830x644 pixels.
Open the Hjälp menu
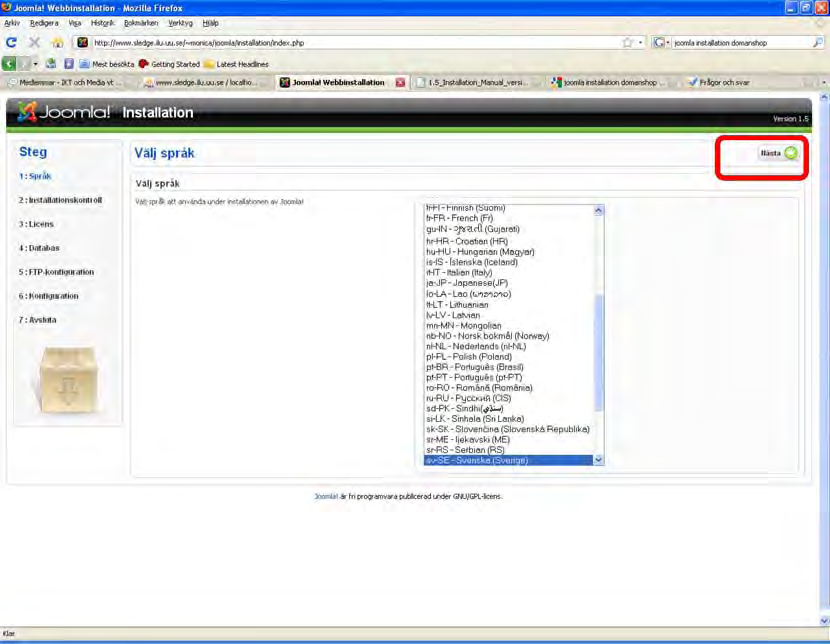210,23
